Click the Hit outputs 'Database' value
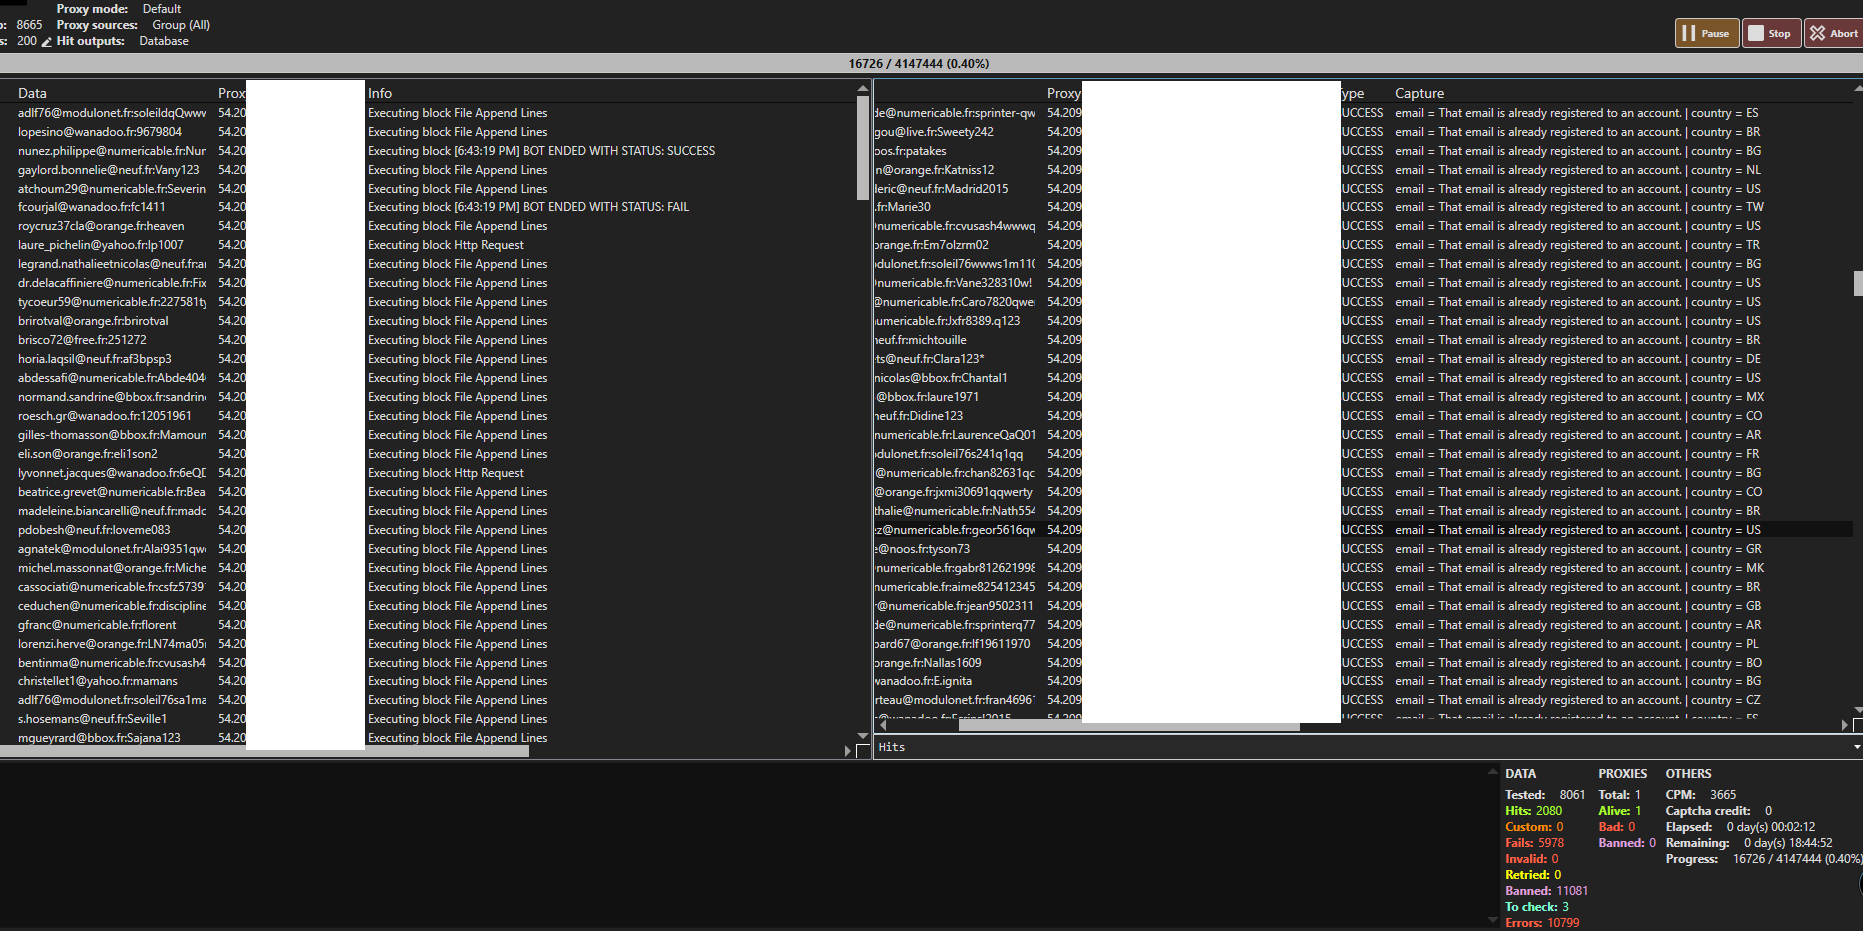Viewport: 1863px width, 931px height. click(x=164, y=41)
